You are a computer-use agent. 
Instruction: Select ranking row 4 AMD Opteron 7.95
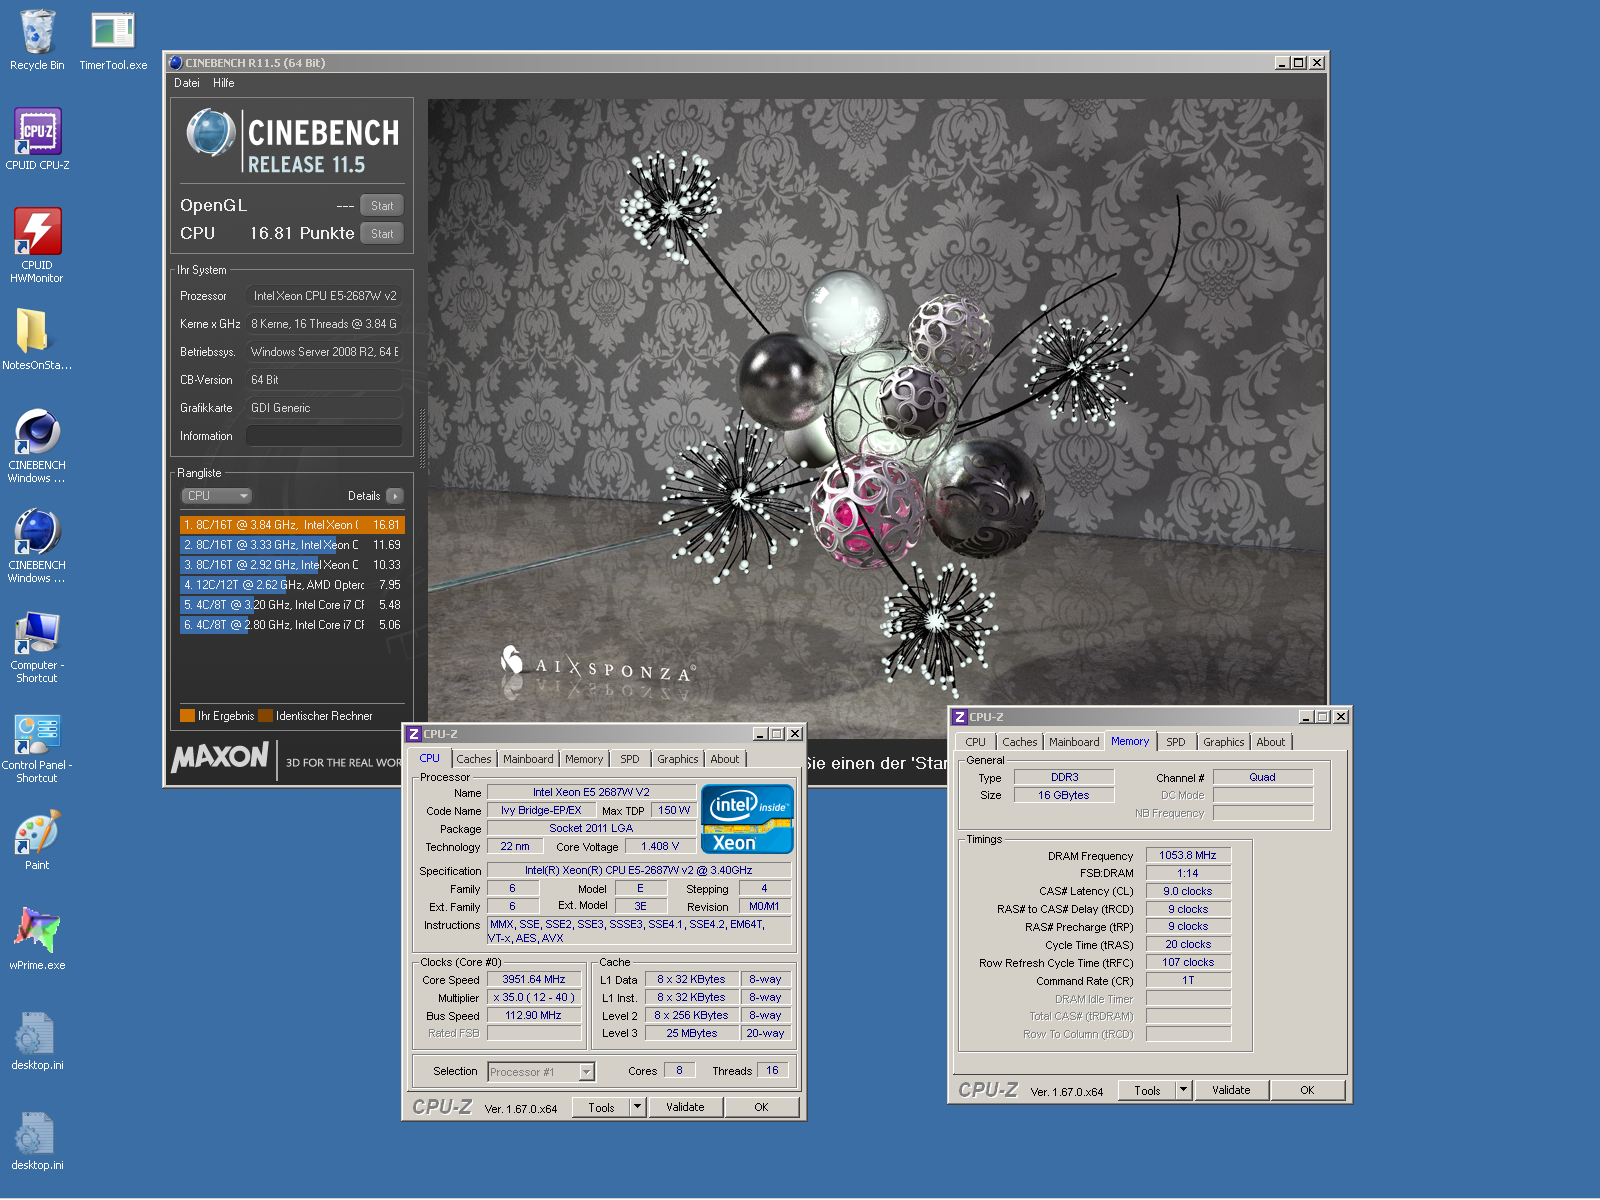pos(292,585)
